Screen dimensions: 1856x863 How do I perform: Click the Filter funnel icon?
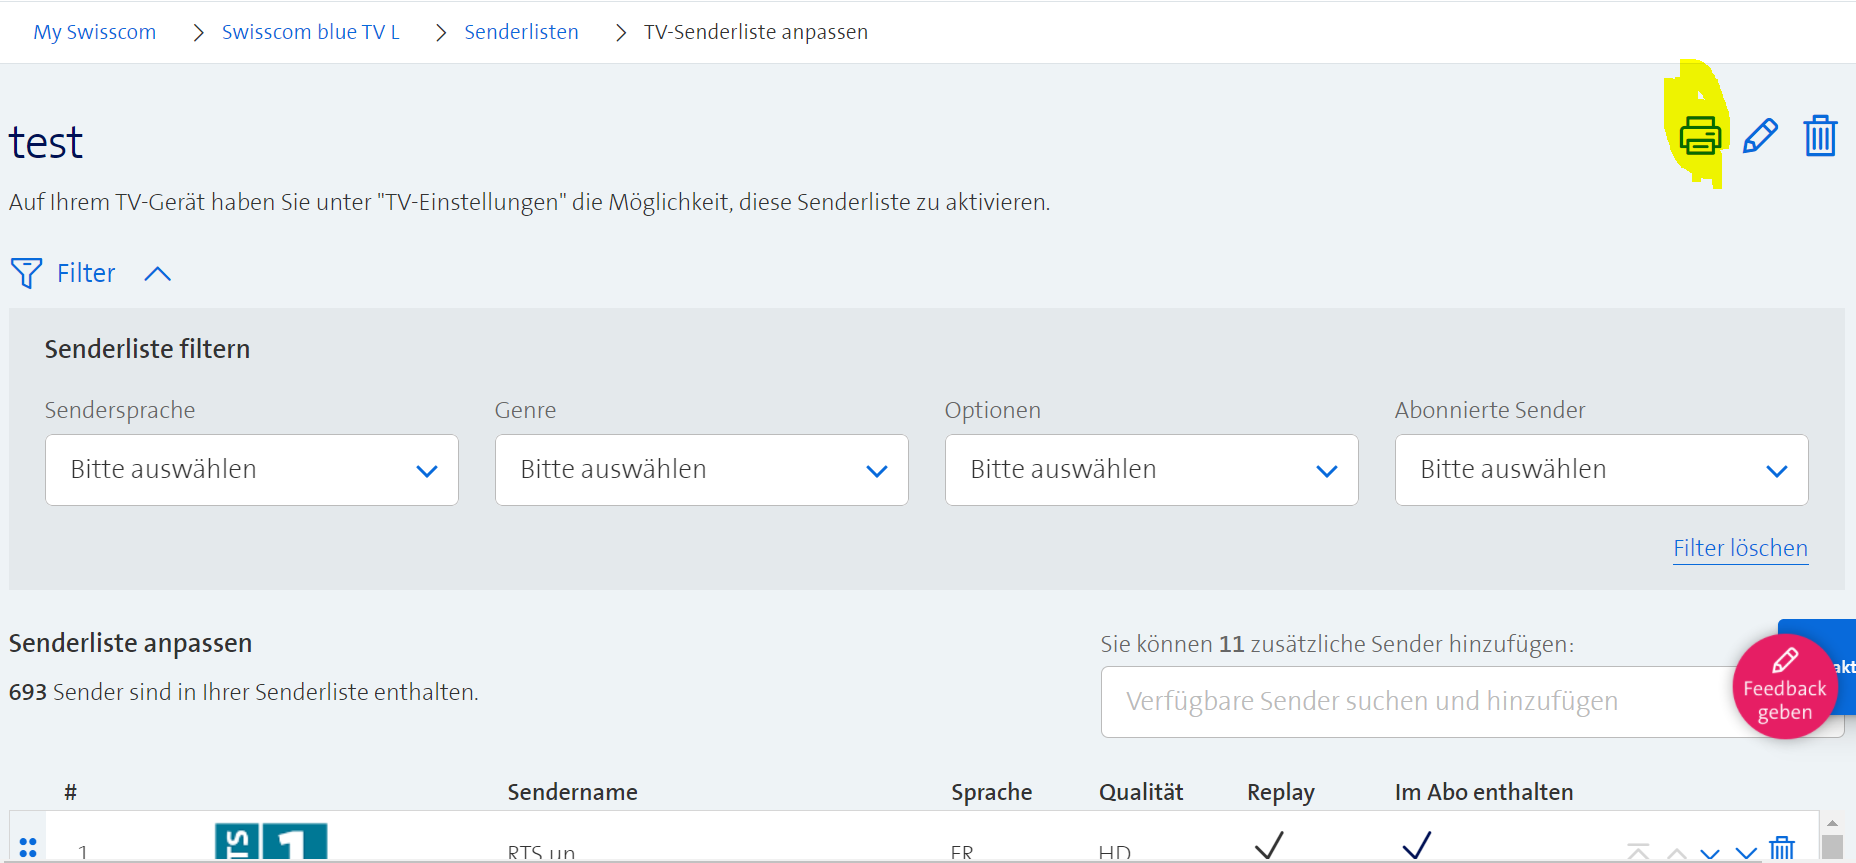[26, 273]
